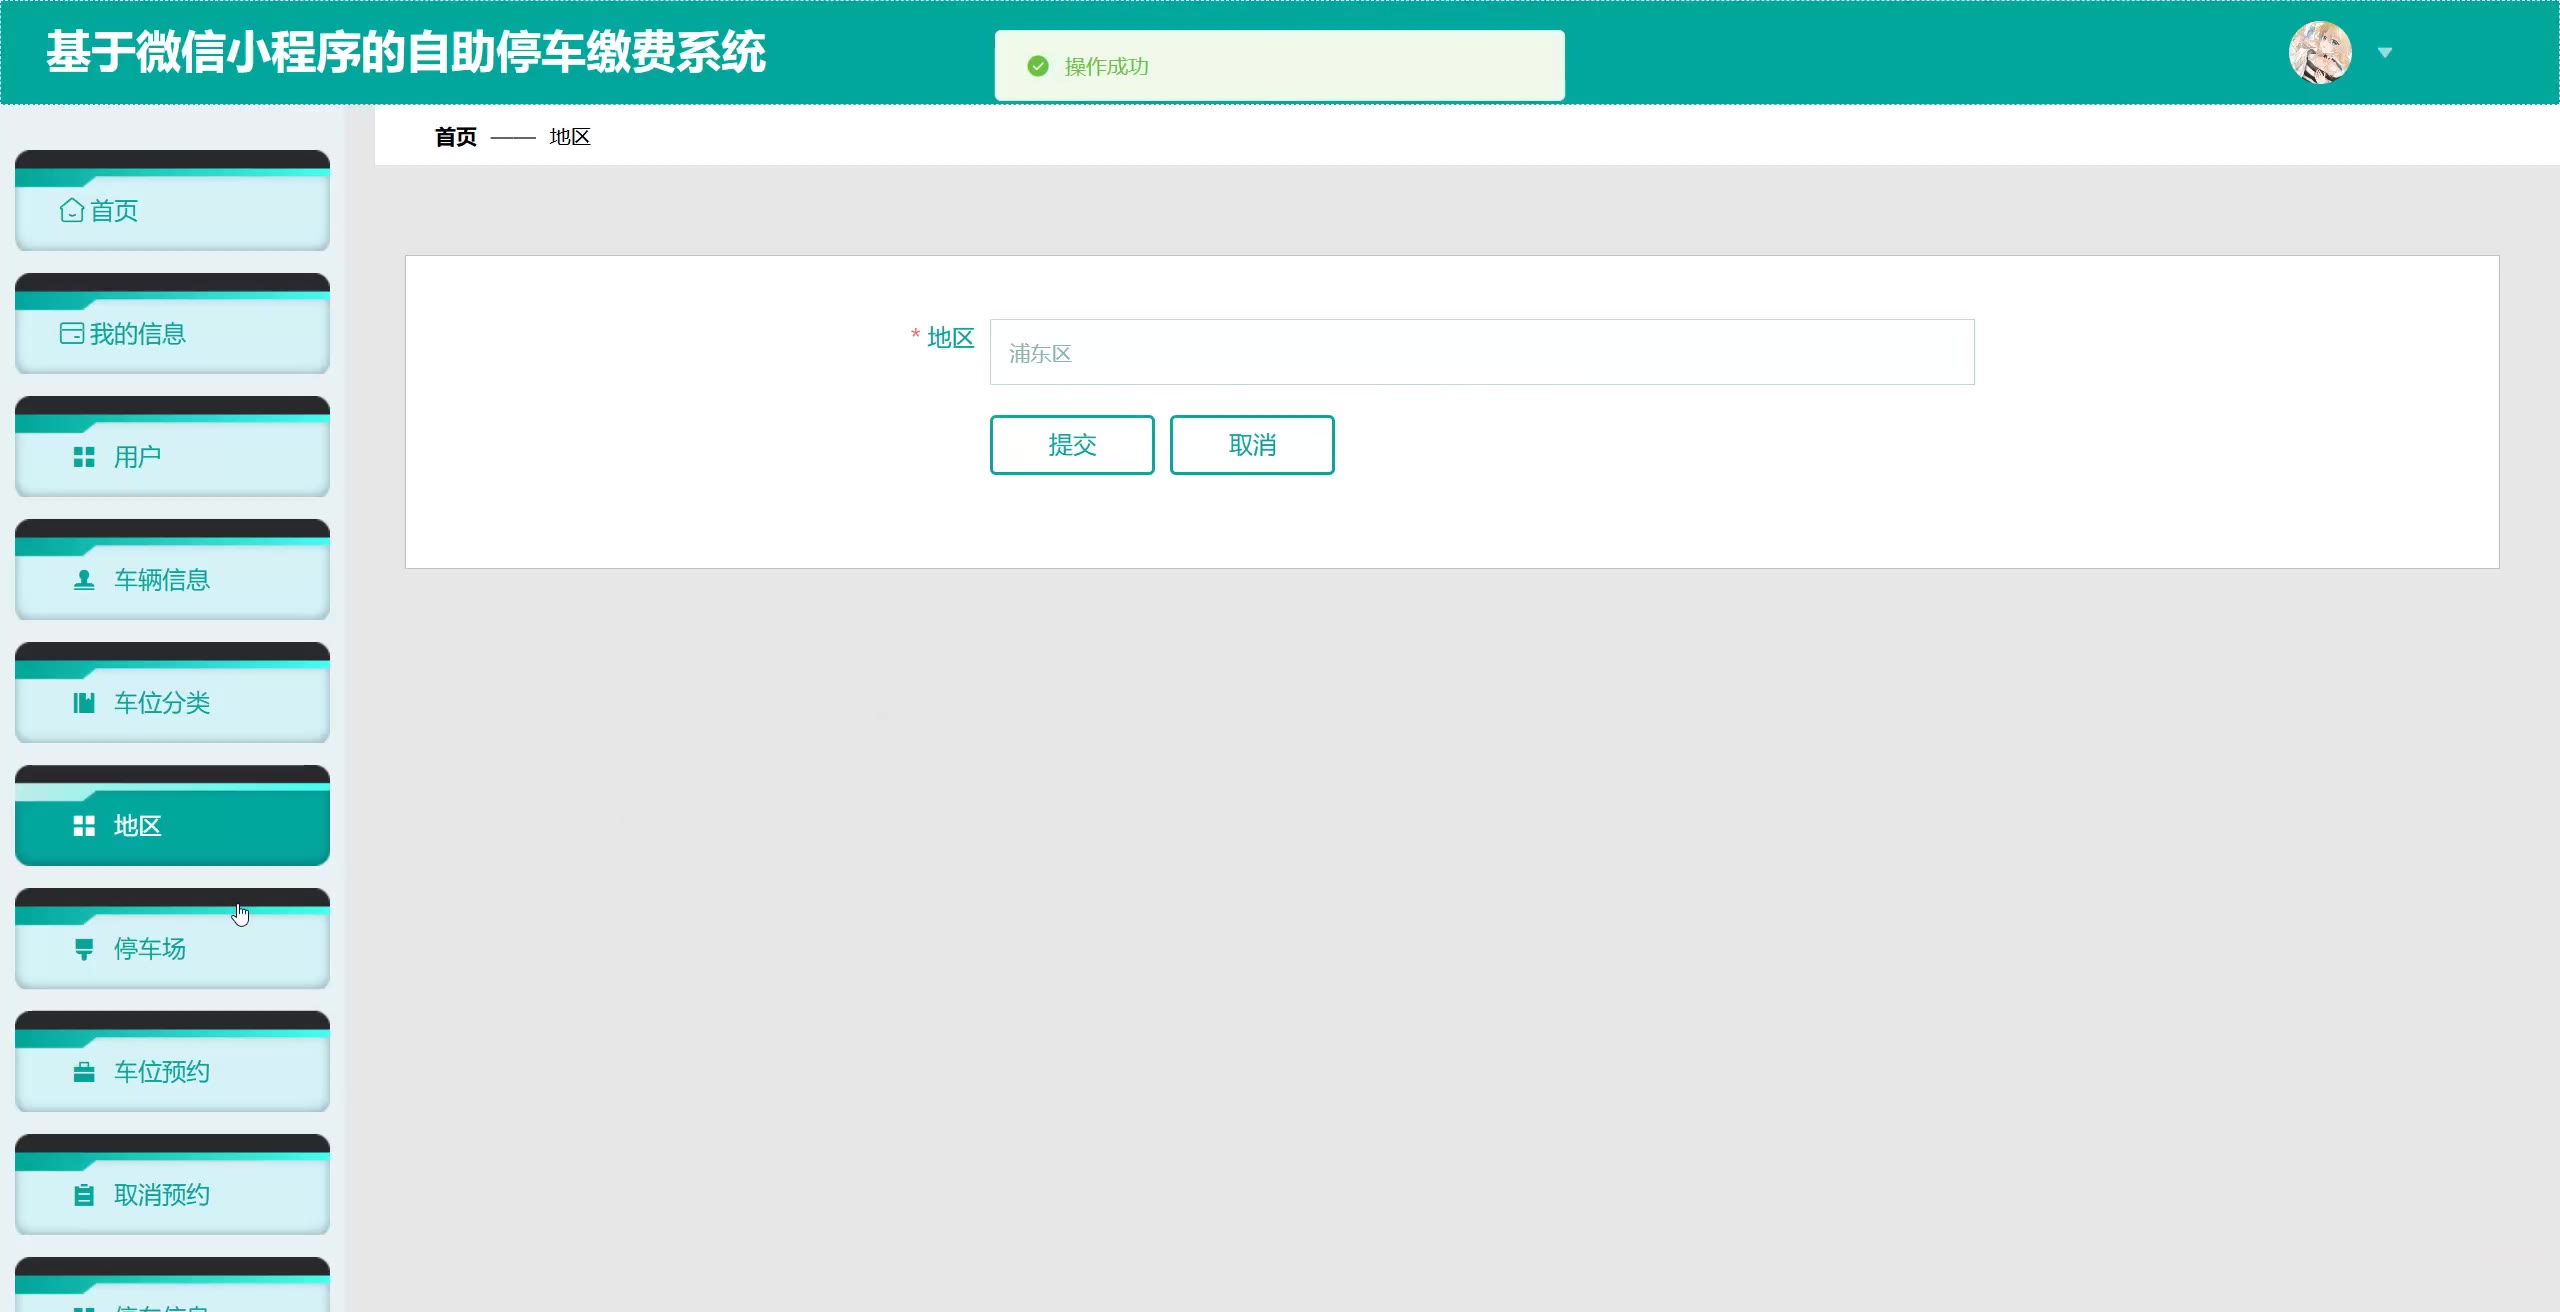
Task: Click the card icon beside 我的信息
Action: point(72,334)
